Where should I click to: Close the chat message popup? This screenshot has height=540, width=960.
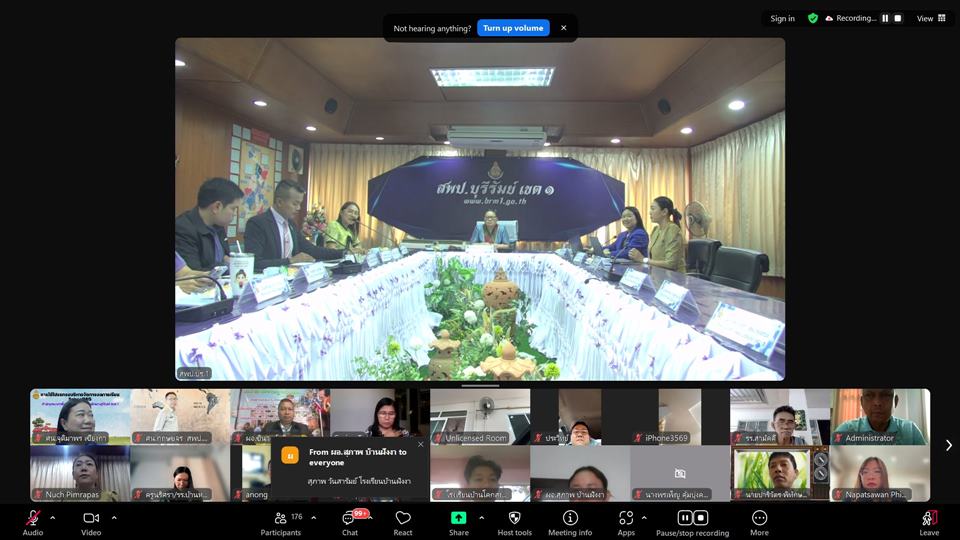coord(421,444)
